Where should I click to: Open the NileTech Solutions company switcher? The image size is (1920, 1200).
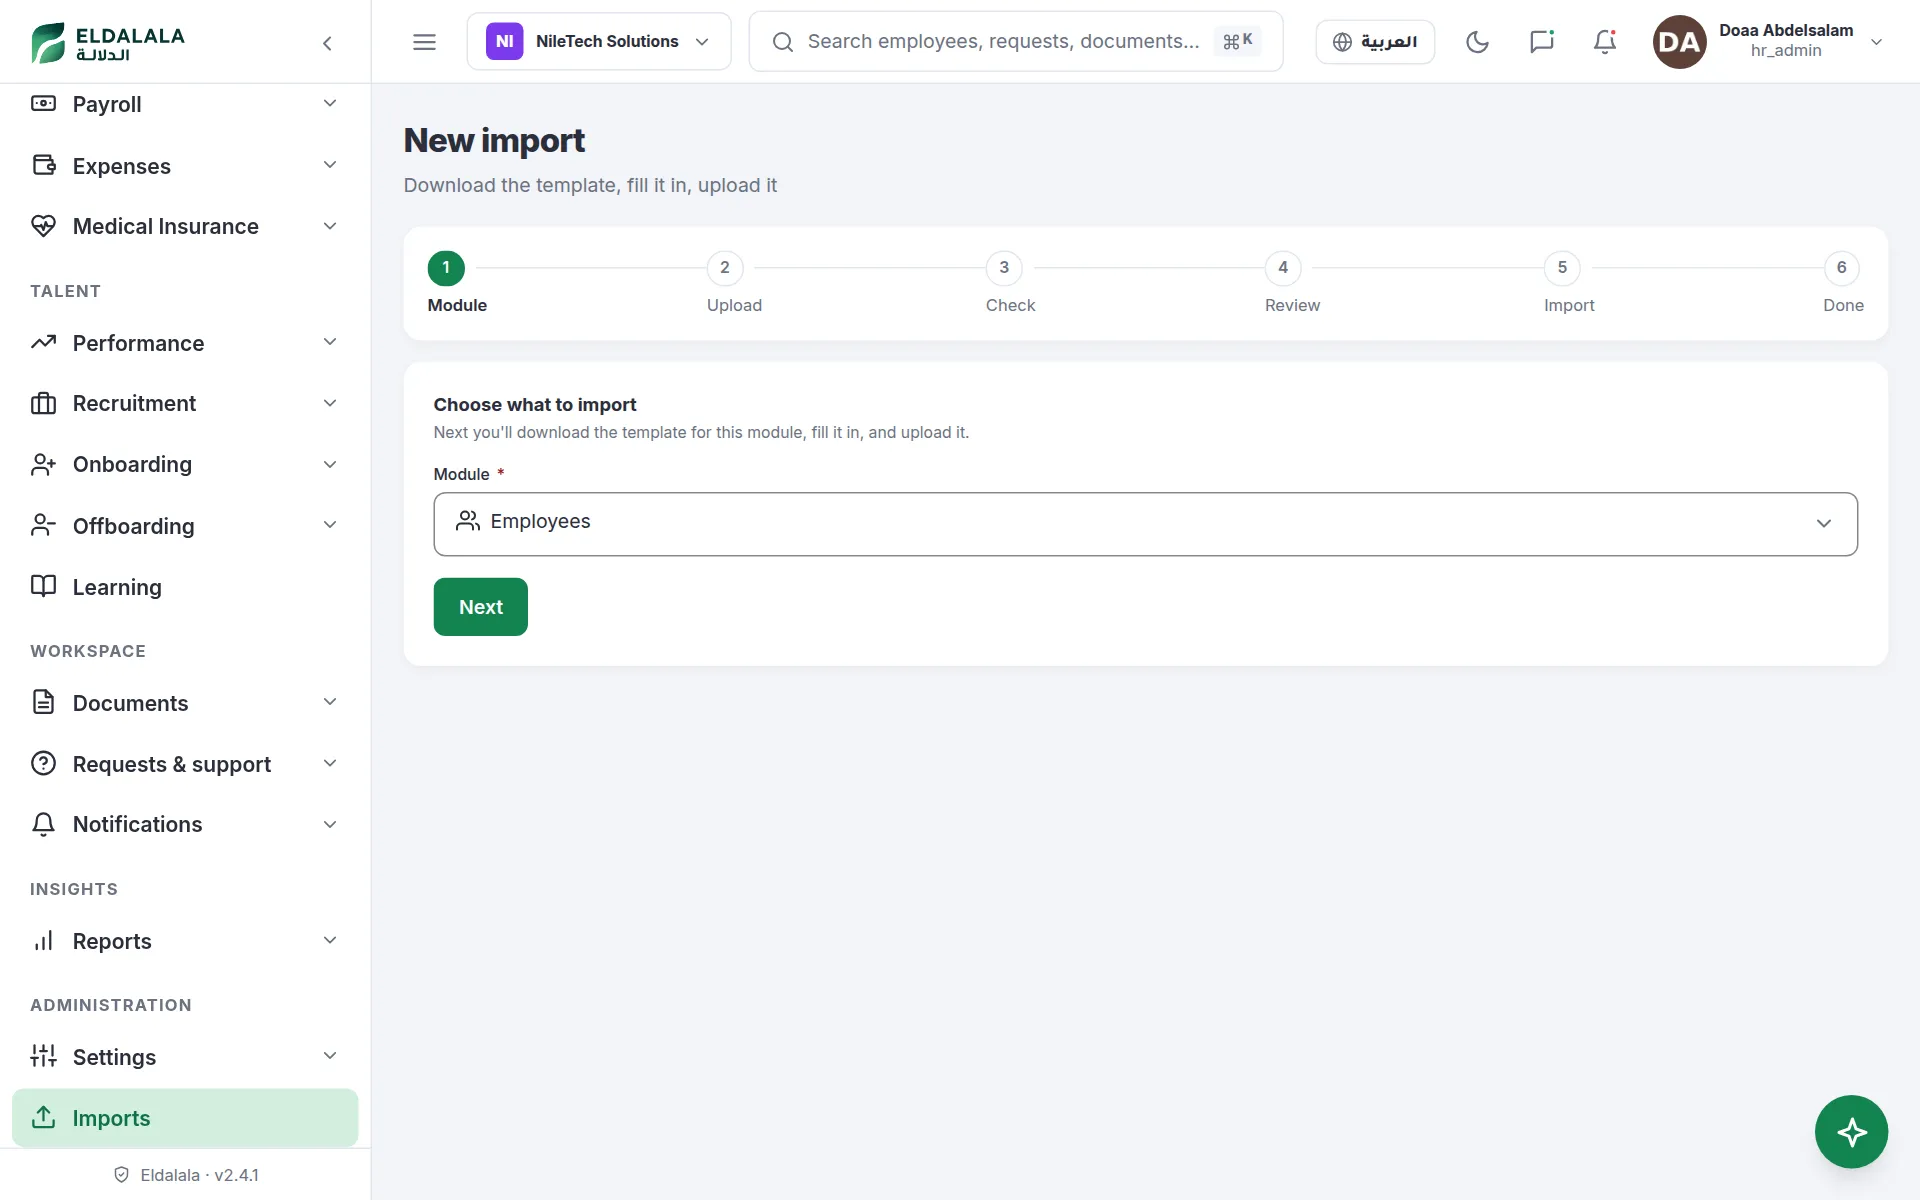(599, 42)
